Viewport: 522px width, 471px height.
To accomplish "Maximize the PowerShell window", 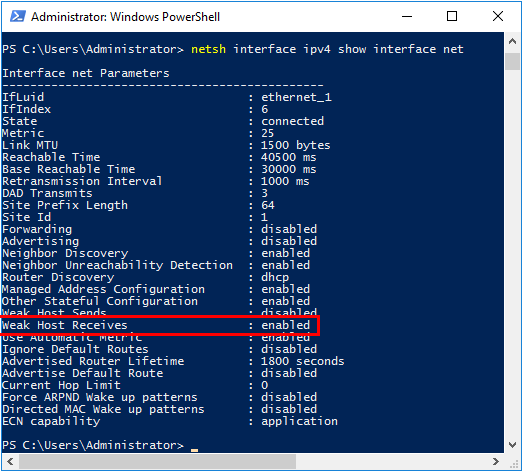I will 452,16.
